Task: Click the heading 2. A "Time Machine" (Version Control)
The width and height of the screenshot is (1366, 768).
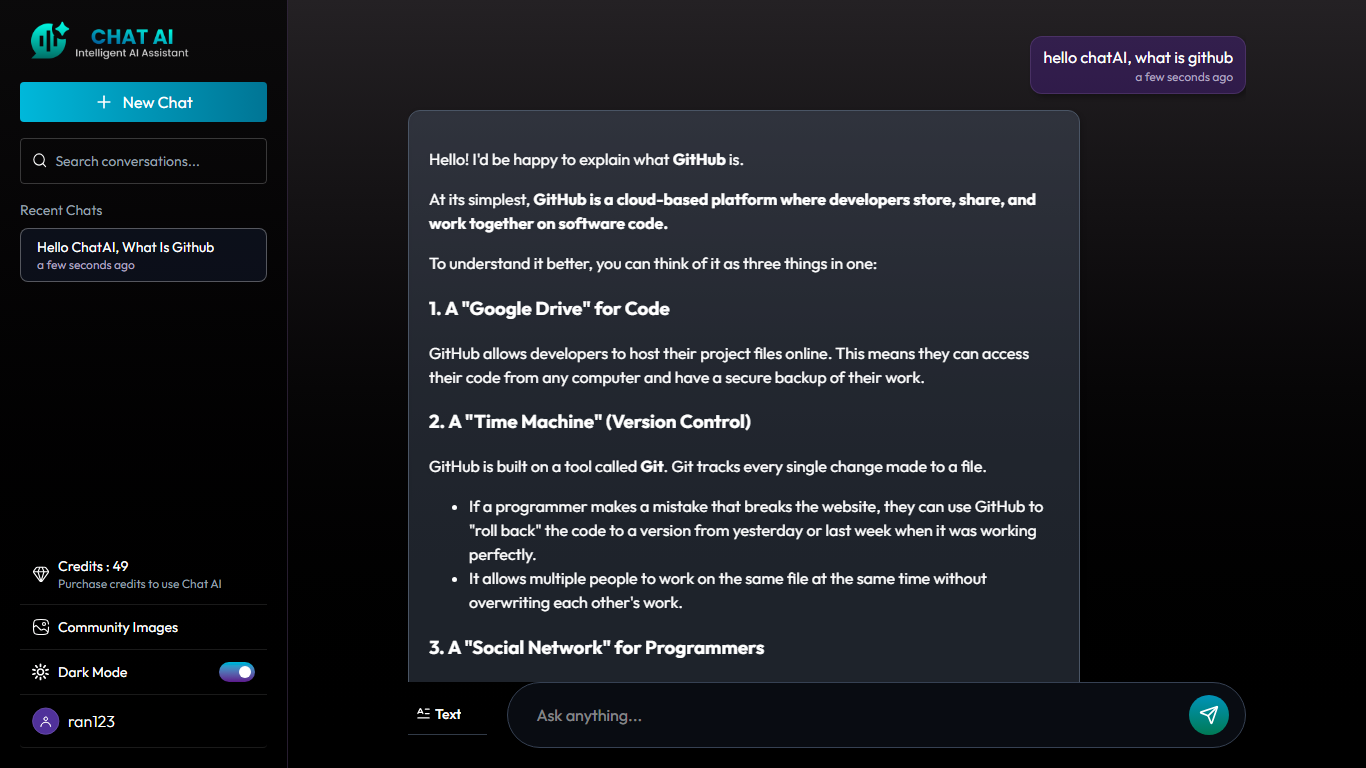Action: 590,422
